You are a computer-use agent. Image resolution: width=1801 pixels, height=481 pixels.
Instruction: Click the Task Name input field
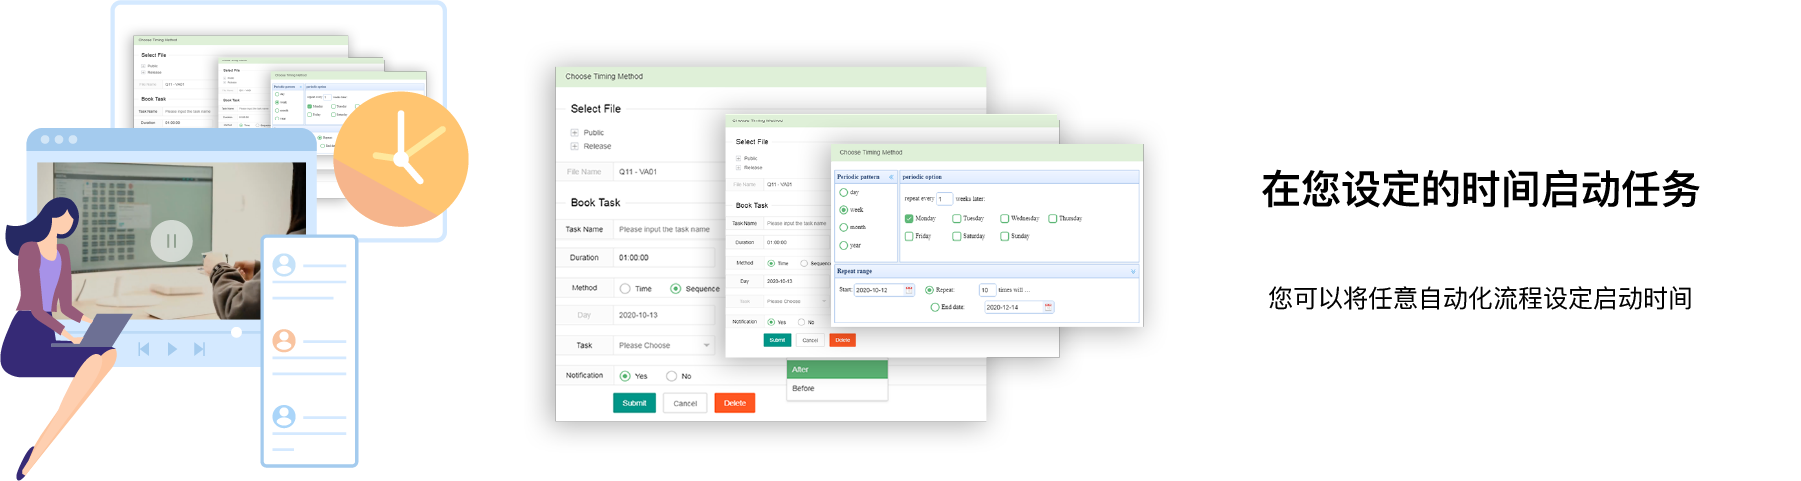[x=664, y=229]
